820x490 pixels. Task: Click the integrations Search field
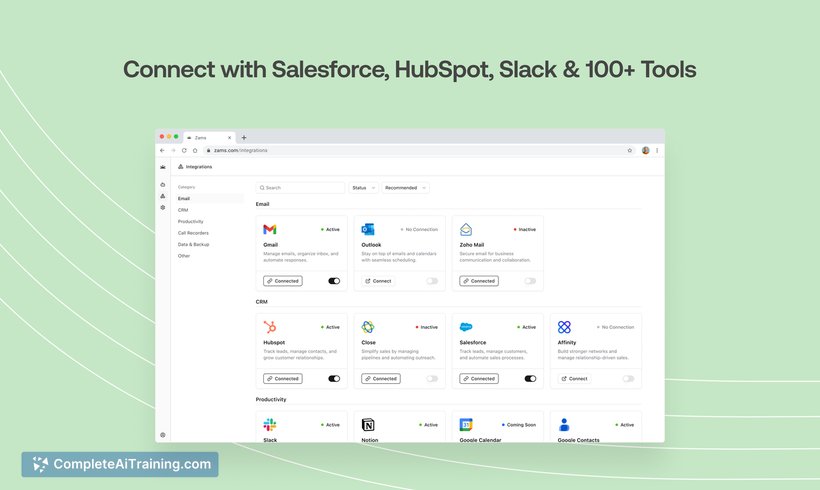tap(300, 188)
